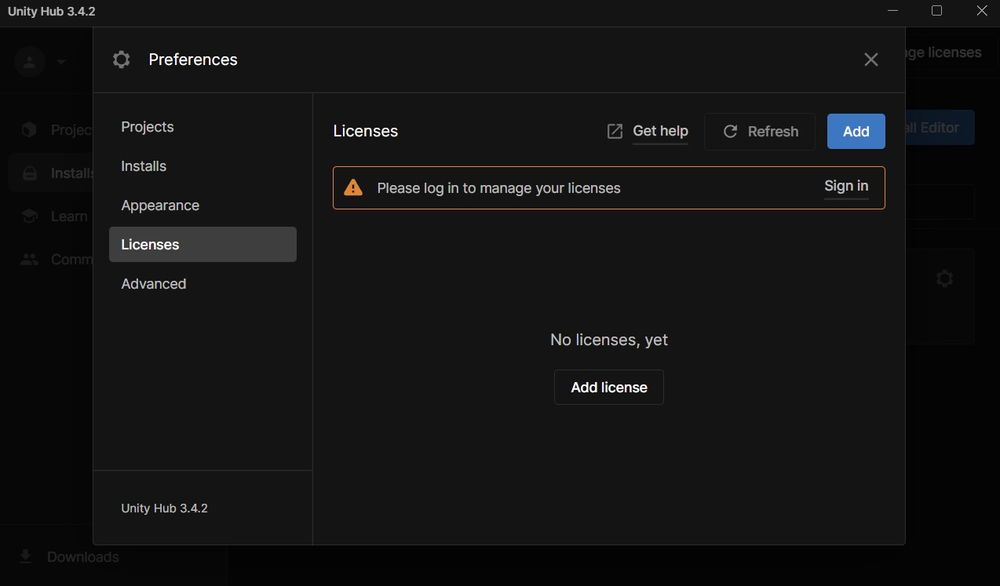Click the Preferences gear icon in dialog header
1000x586 pixels.
tap(121, 59)
